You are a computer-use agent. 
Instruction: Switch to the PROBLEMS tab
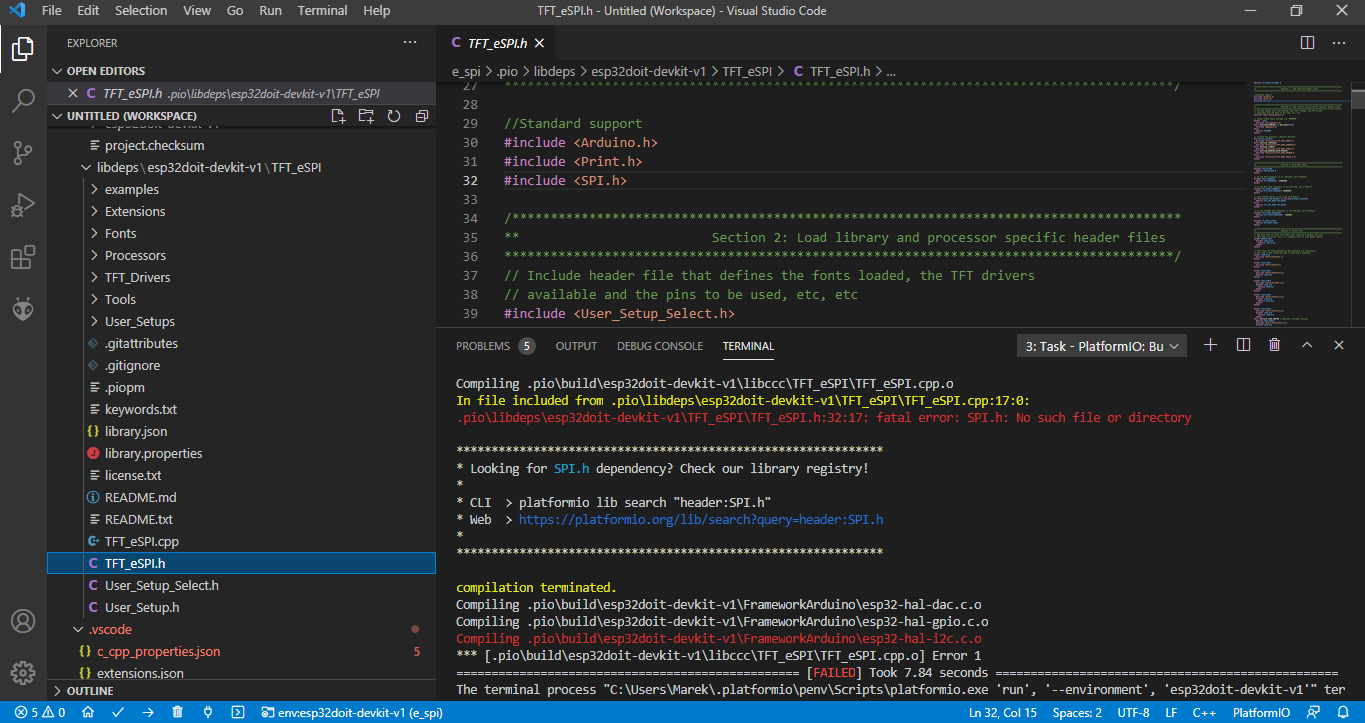(x=482, y=346)
